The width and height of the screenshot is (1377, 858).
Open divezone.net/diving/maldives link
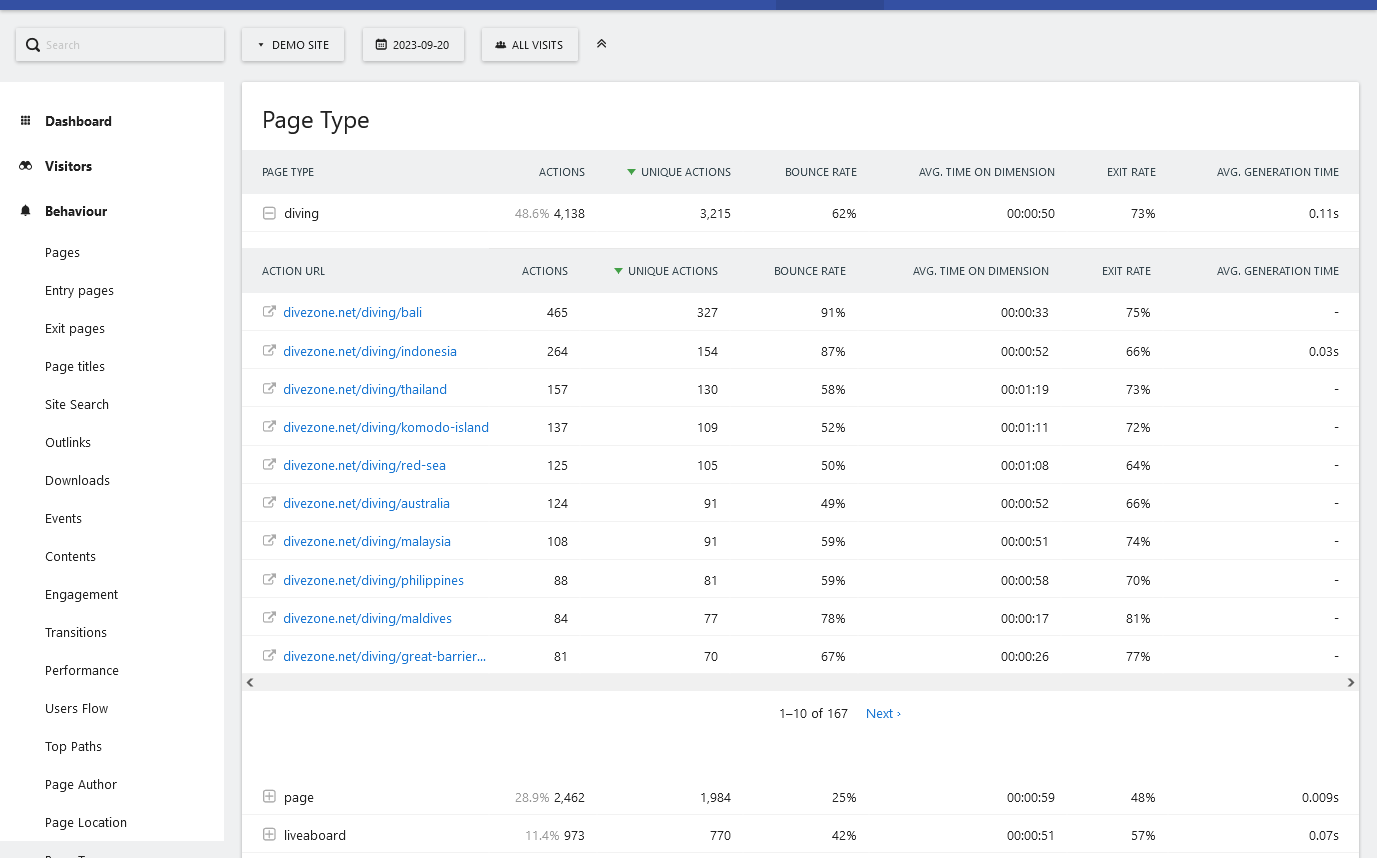pos(367,618)
